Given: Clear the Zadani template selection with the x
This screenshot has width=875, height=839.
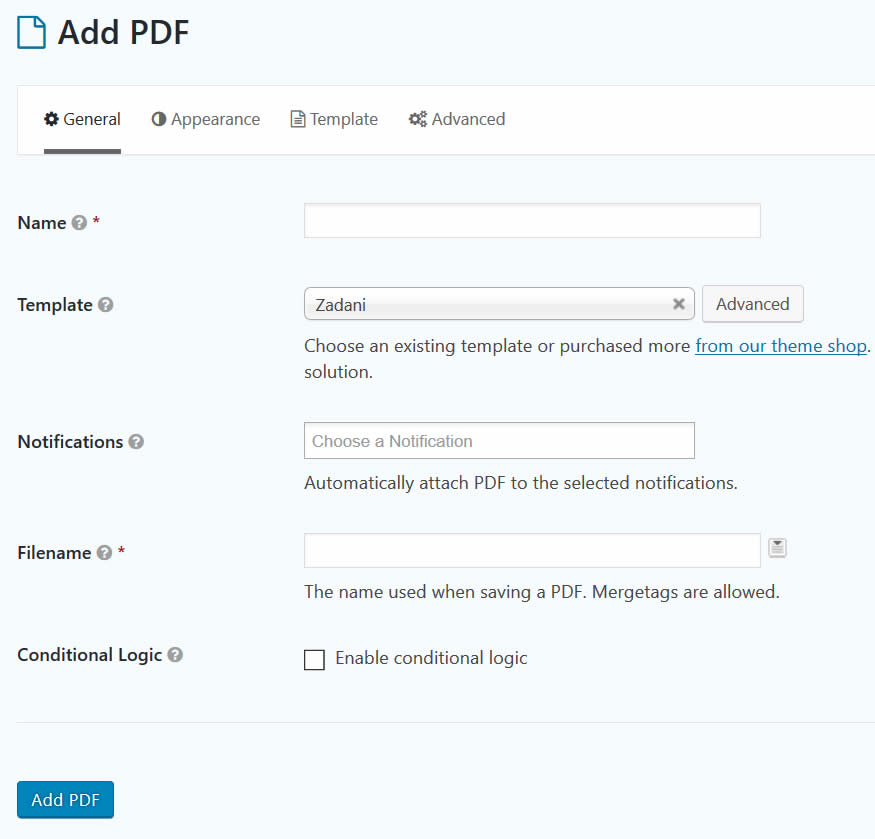Looking at the screenshot, I should point(678,305).
